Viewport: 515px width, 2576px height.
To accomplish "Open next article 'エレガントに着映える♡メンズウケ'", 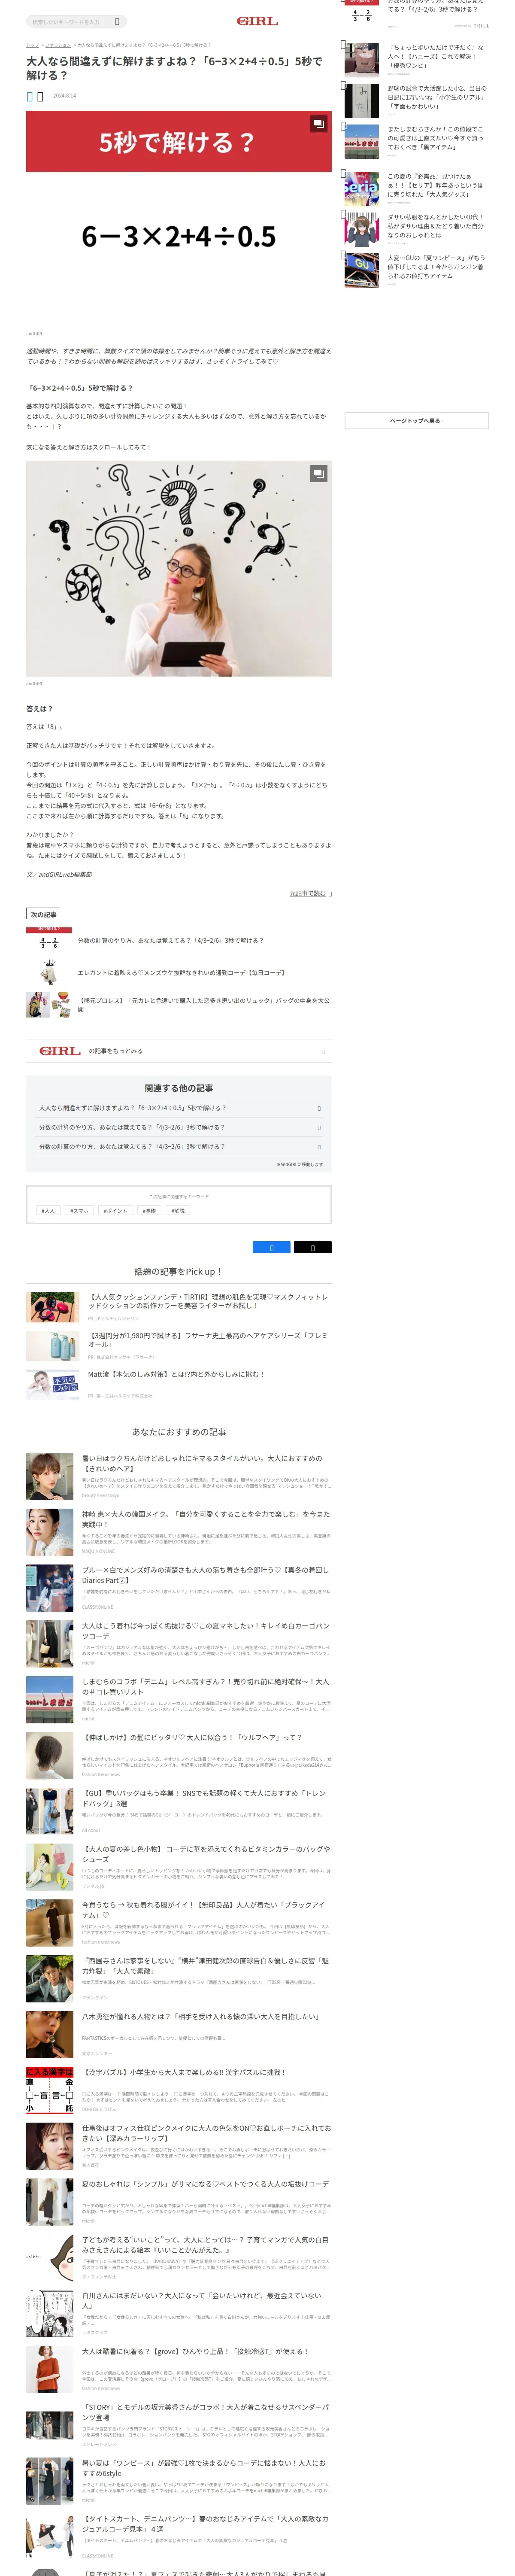I will coord(181,972).
